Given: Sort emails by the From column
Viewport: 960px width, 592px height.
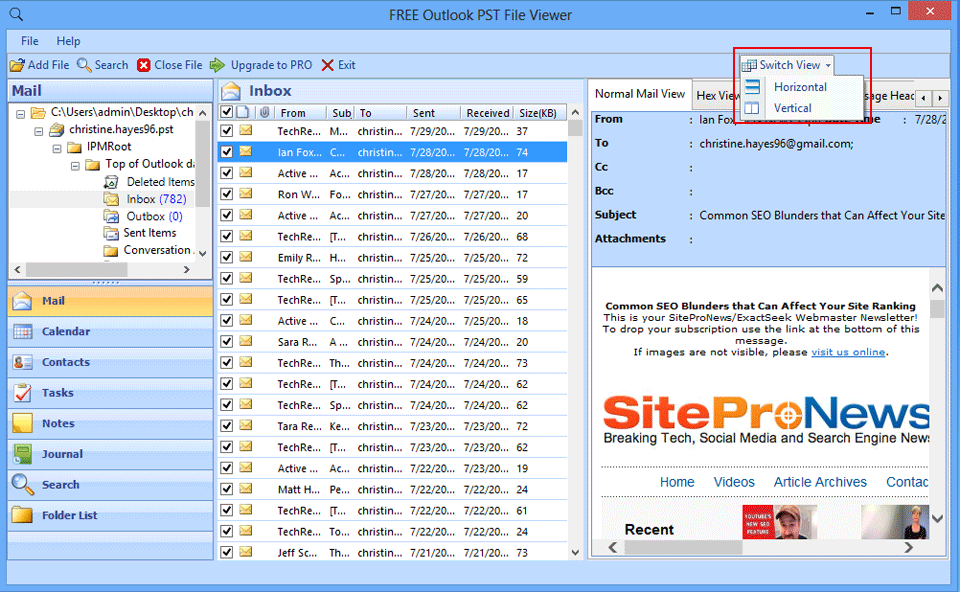Looking at the screenshot, I should (x=300, y=113).
